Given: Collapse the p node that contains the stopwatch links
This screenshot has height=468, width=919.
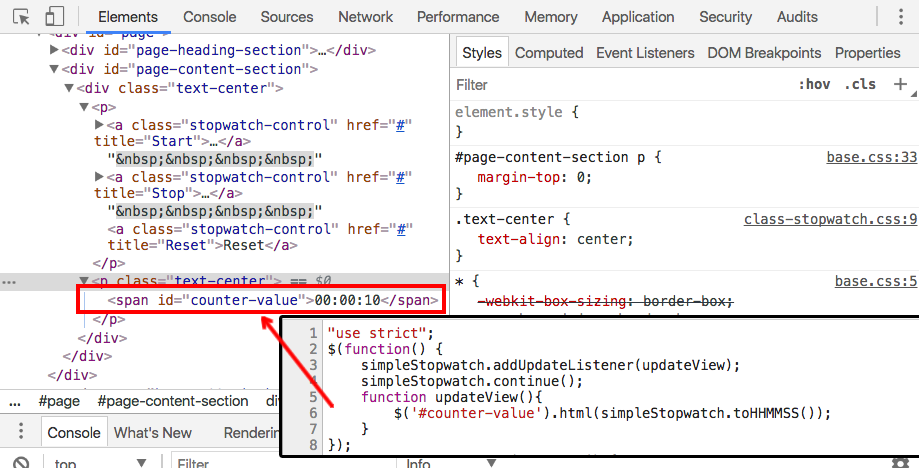Looking at the screenshot, I should tap(83, 108).
